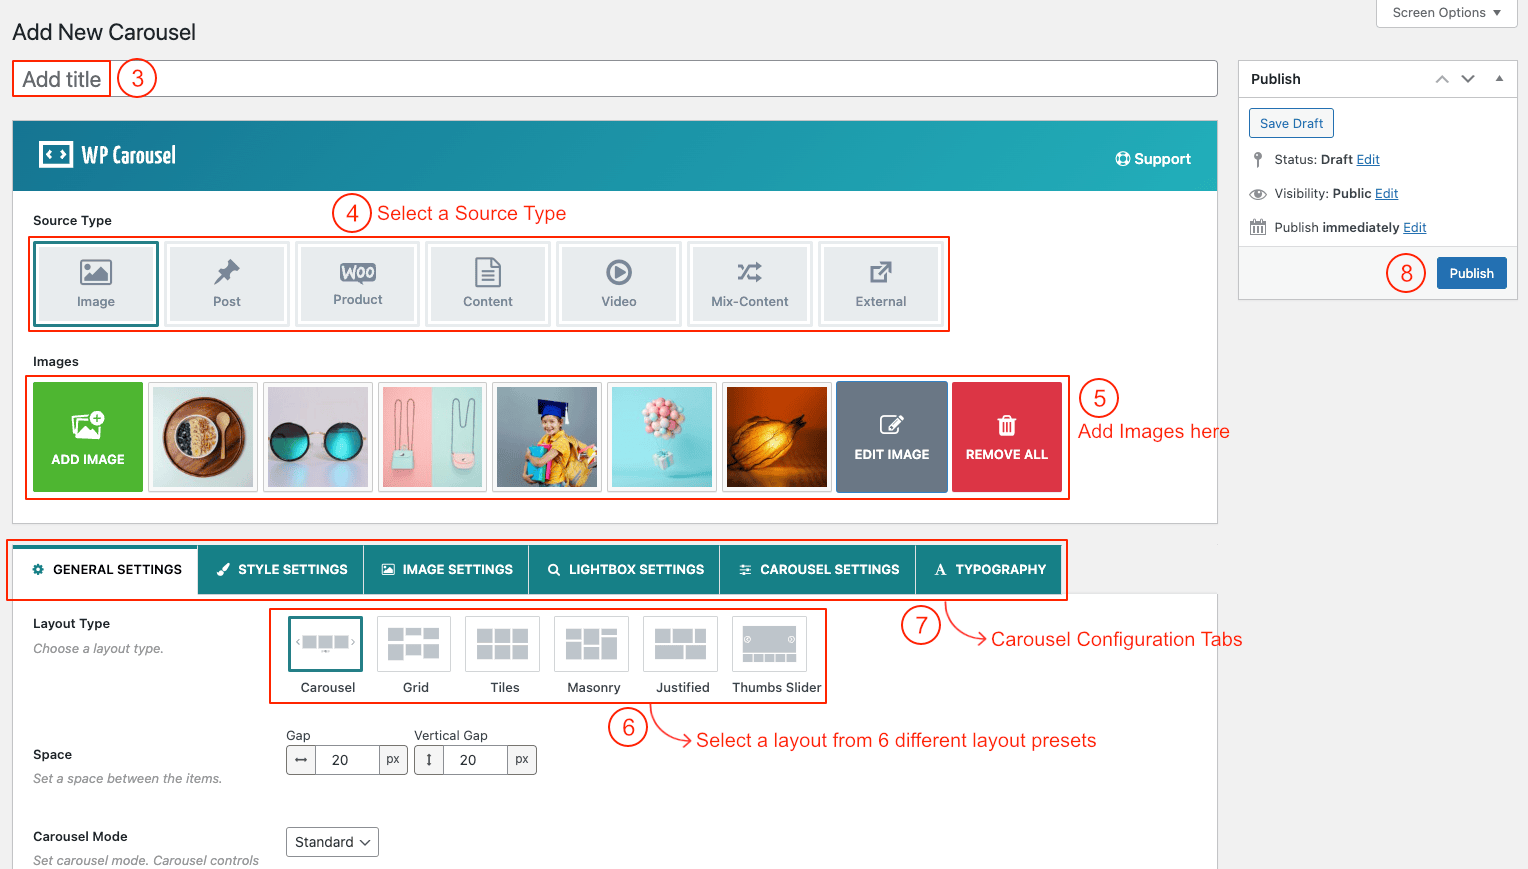
Task: Switch to the Style Settings tab
Action: (x=281, y=570)
